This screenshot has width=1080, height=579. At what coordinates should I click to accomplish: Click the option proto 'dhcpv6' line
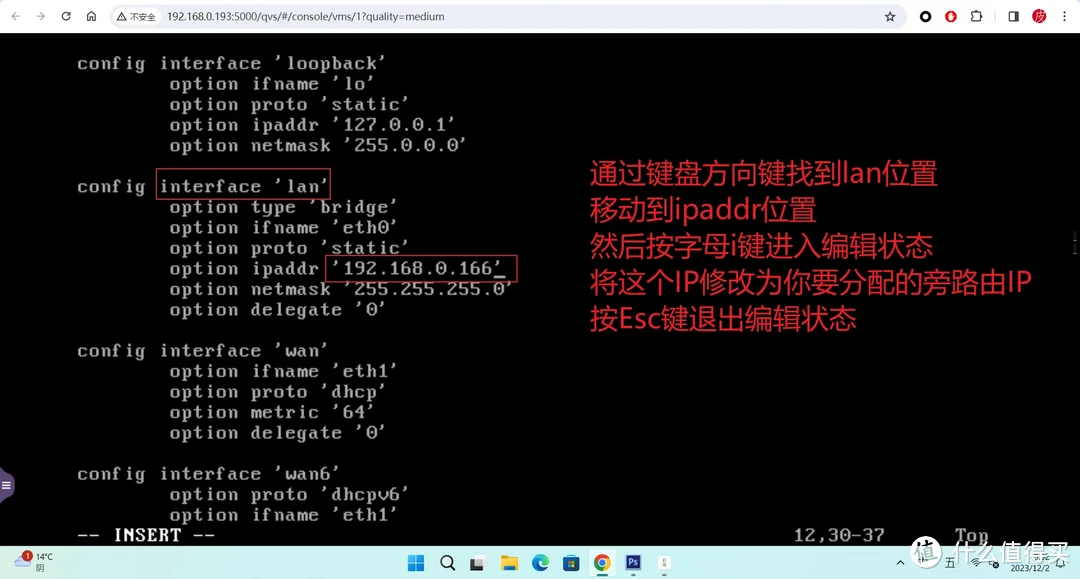pyautogui.click(x=289, y=495)
